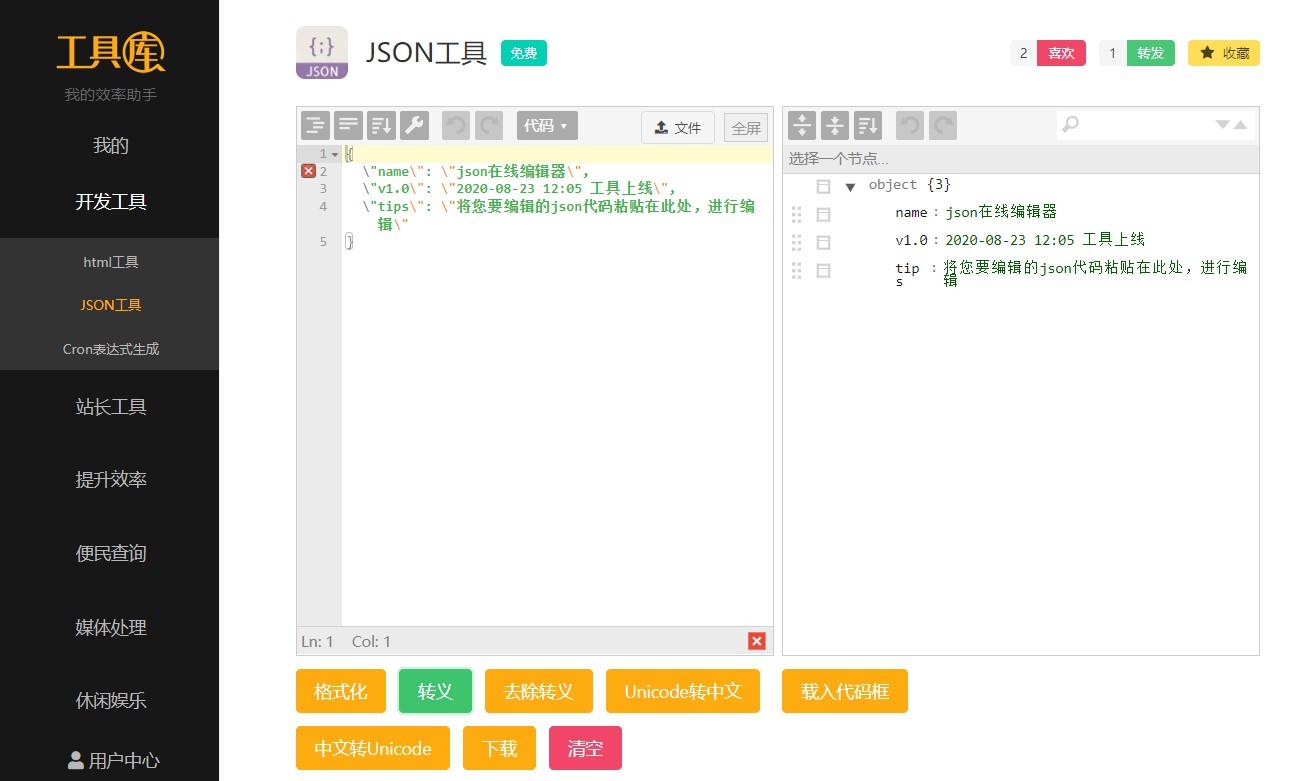Click the red error icon in status bar
1308x781 pixels.
pos(757,641)
